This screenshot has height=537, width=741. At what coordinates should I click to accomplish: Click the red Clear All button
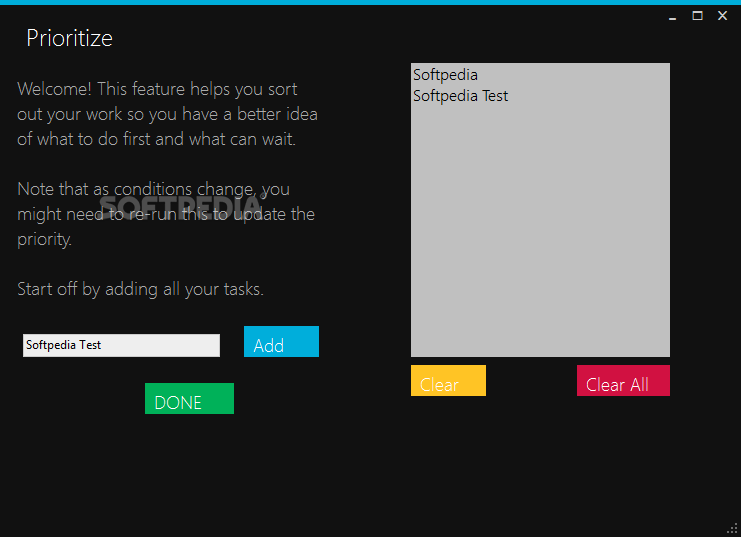[623, 381]
